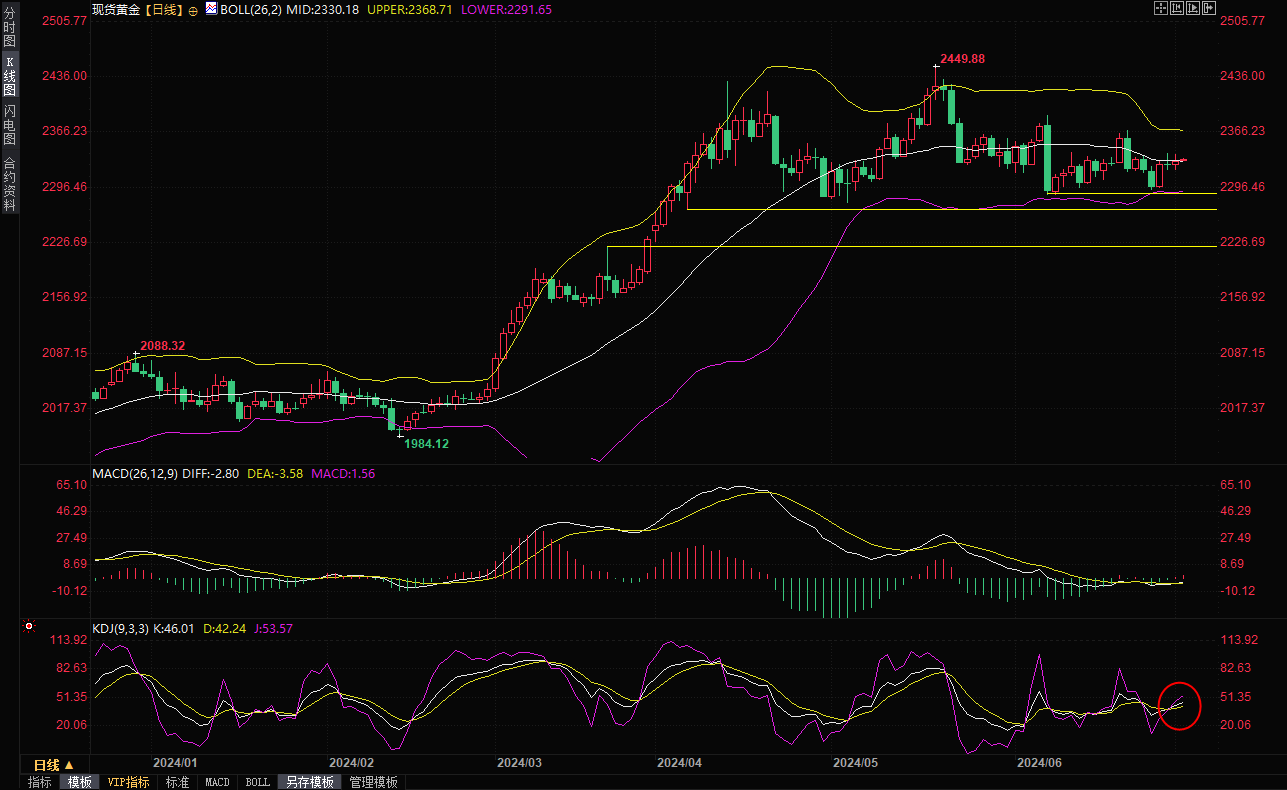Image resolution: width=1287 pixels, height=790 pixels.
Task: Select the K线图 side tab
Action: (x=9, y=75)
